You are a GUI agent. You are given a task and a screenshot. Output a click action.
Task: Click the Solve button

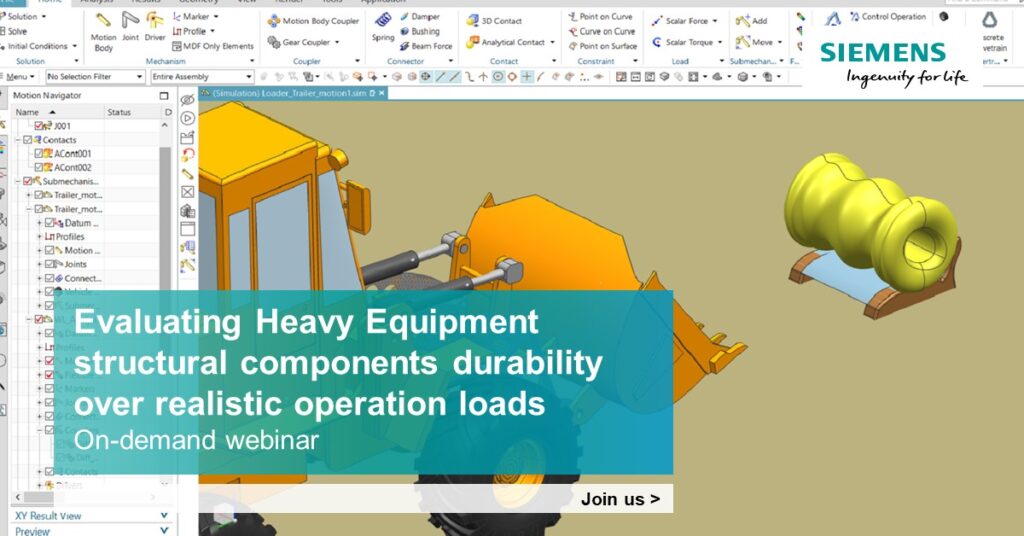18,31
